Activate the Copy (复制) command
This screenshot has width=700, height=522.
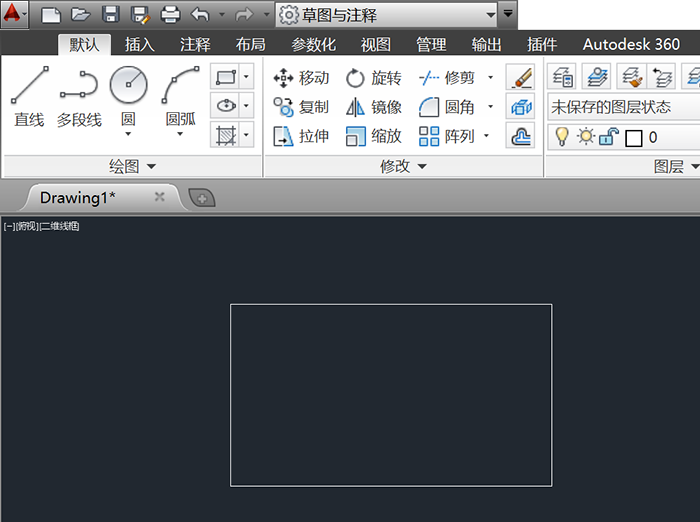(x=301, y=107)
